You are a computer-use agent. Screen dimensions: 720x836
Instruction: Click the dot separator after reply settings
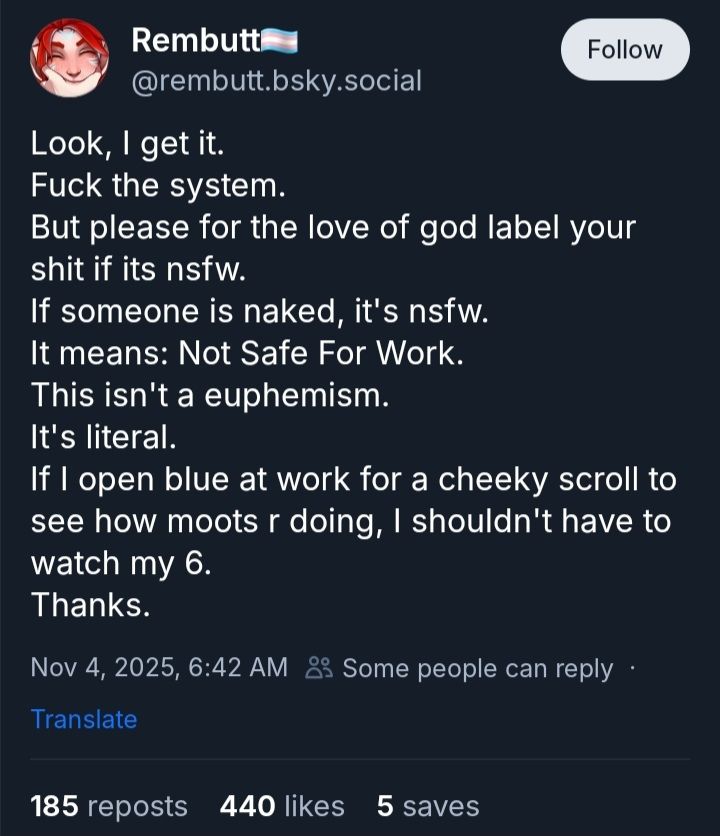[x=631, y=667]
